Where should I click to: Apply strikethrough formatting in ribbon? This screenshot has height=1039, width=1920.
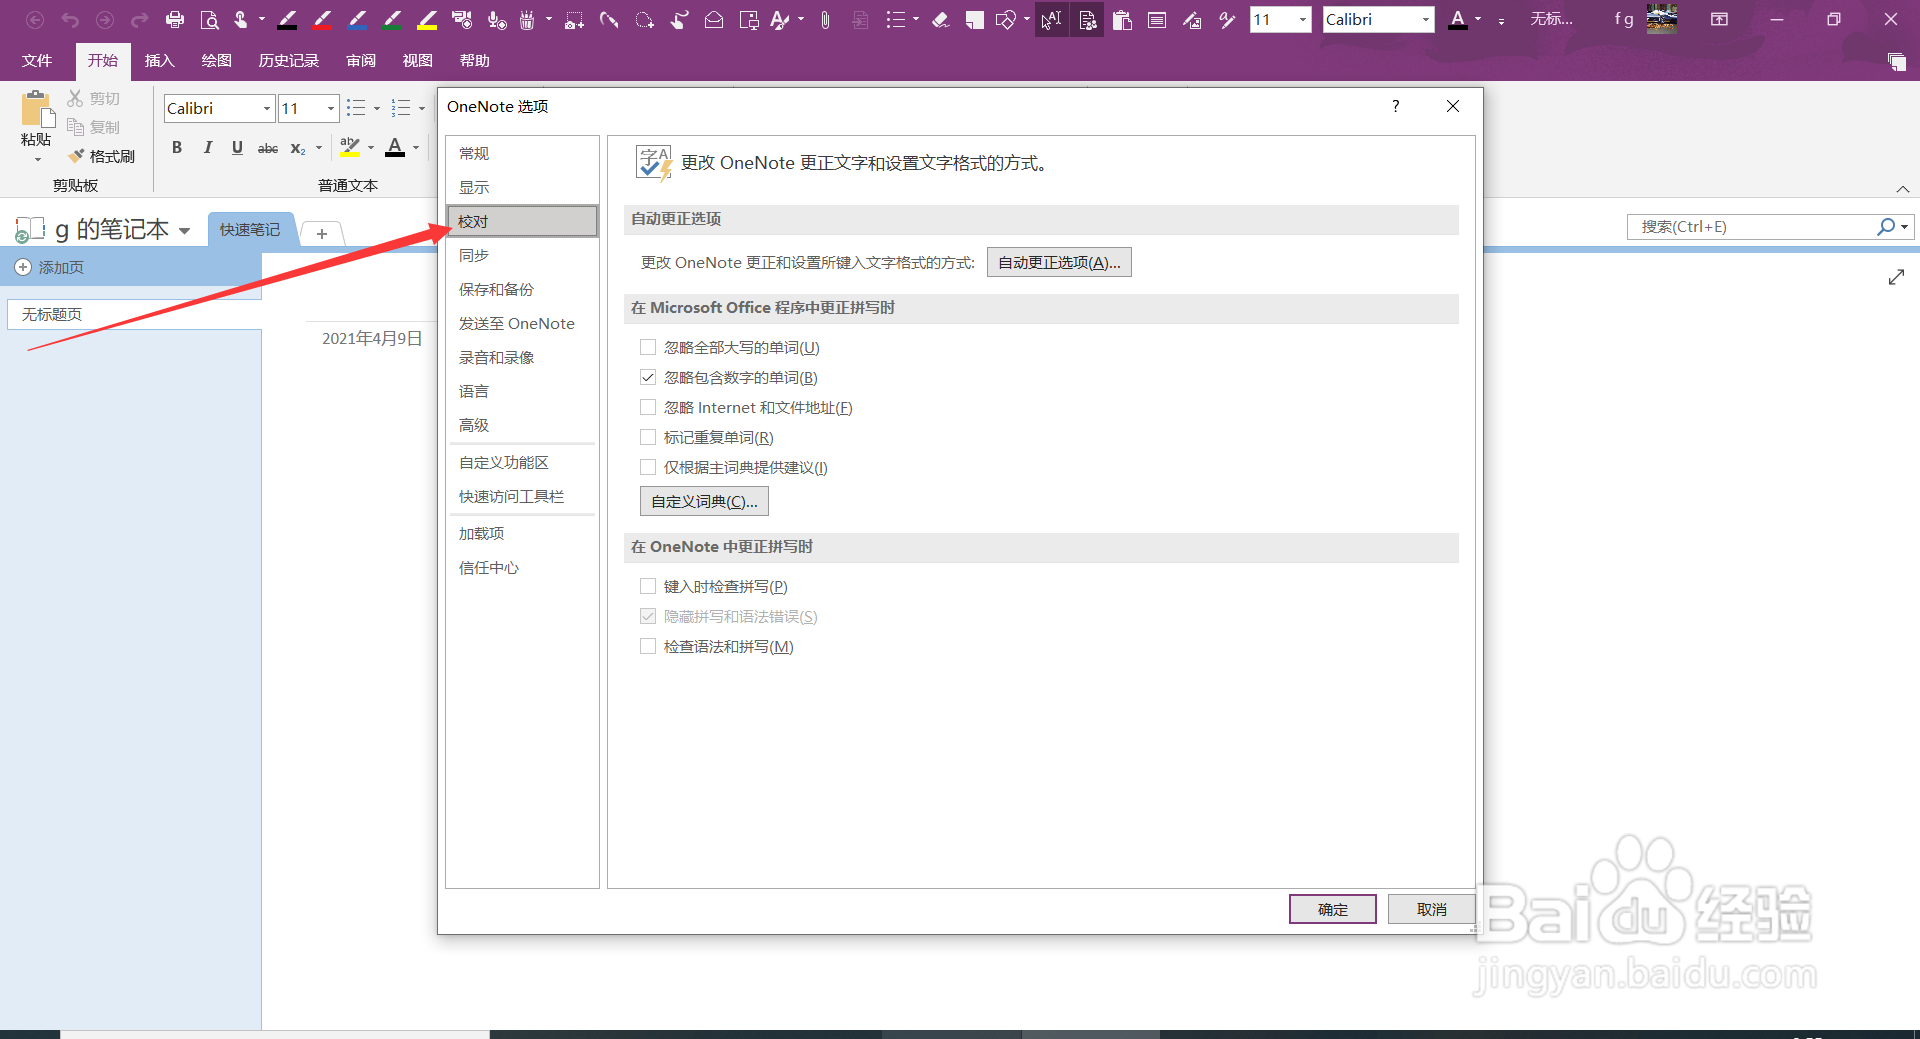click(268, 148)
